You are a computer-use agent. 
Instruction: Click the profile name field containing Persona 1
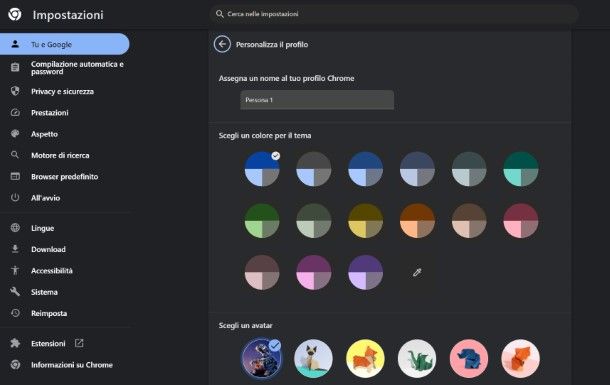pyautogui.click(x=317, y=100)
